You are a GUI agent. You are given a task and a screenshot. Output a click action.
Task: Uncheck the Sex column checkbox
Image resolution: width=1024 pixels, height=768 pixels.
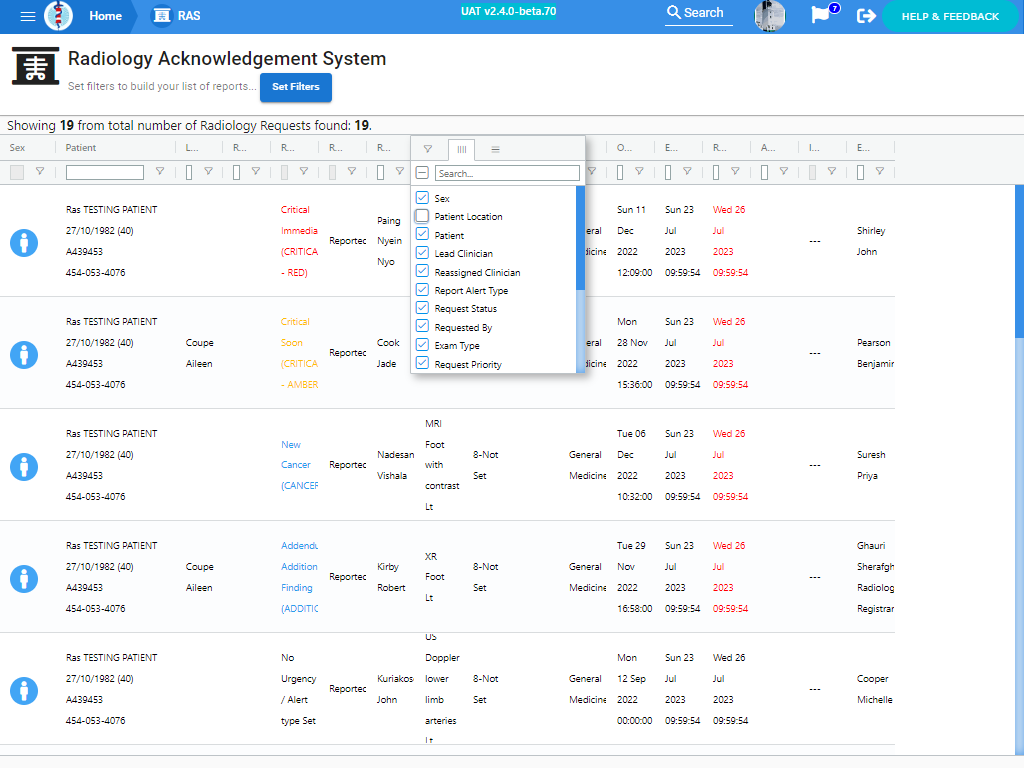[422, 198]
